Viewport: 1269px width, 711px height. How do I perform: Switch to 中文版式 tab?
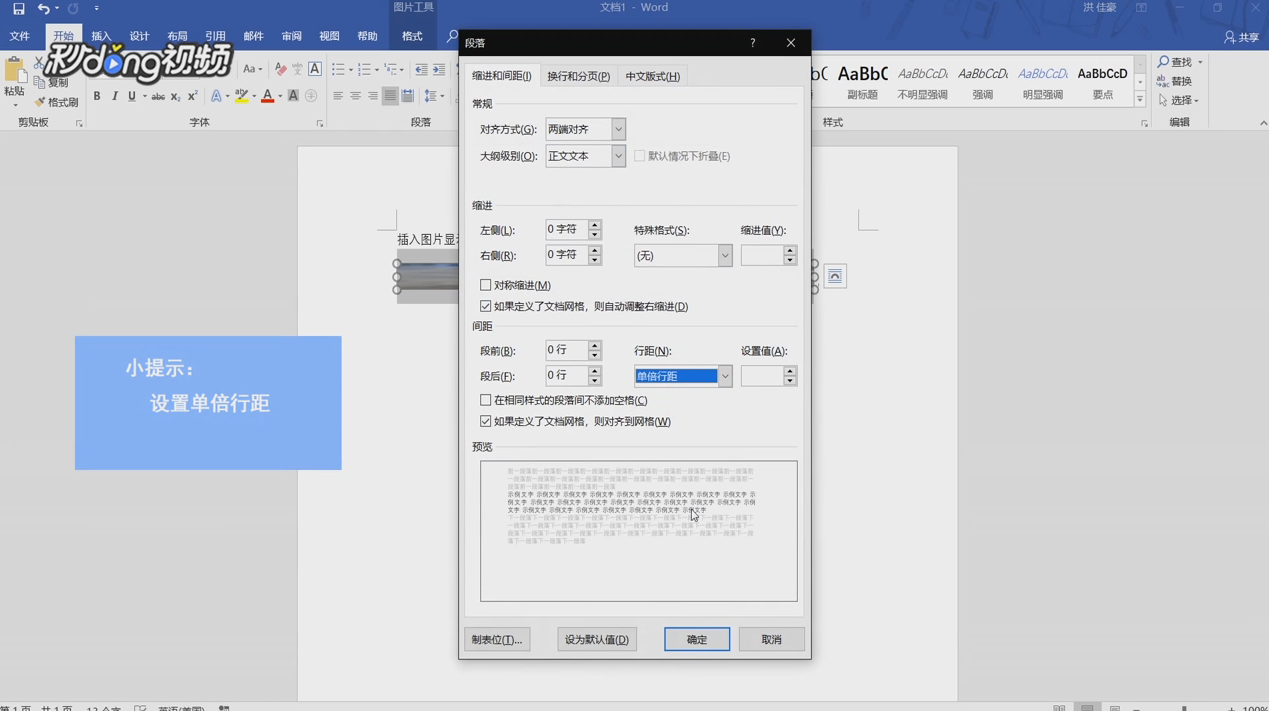coord(652,76)
